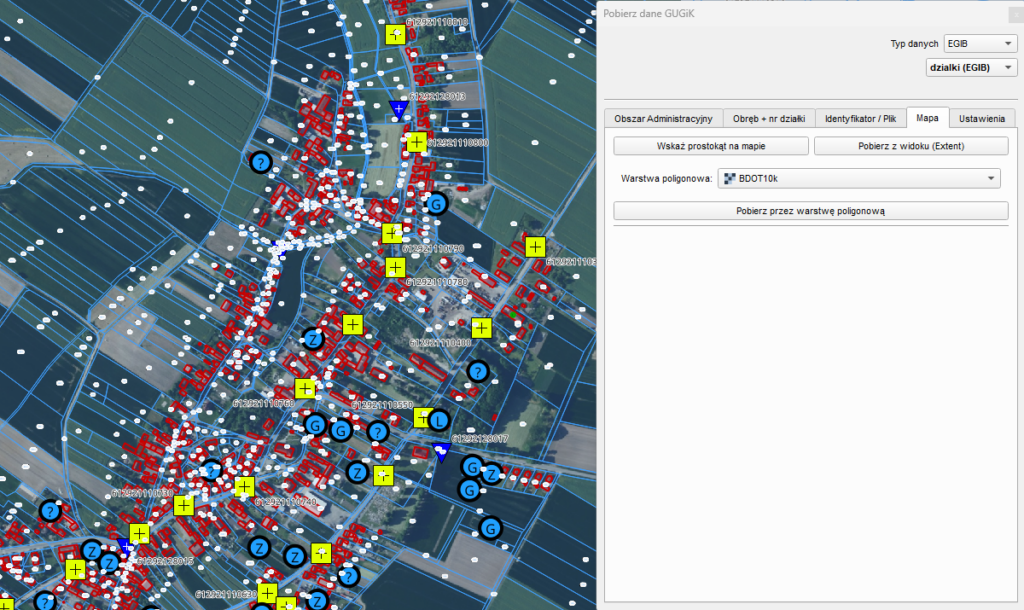This screenshot has width=1024, height=610.
Task: Click blue G marker below label 612921110800
Action: 436,205
